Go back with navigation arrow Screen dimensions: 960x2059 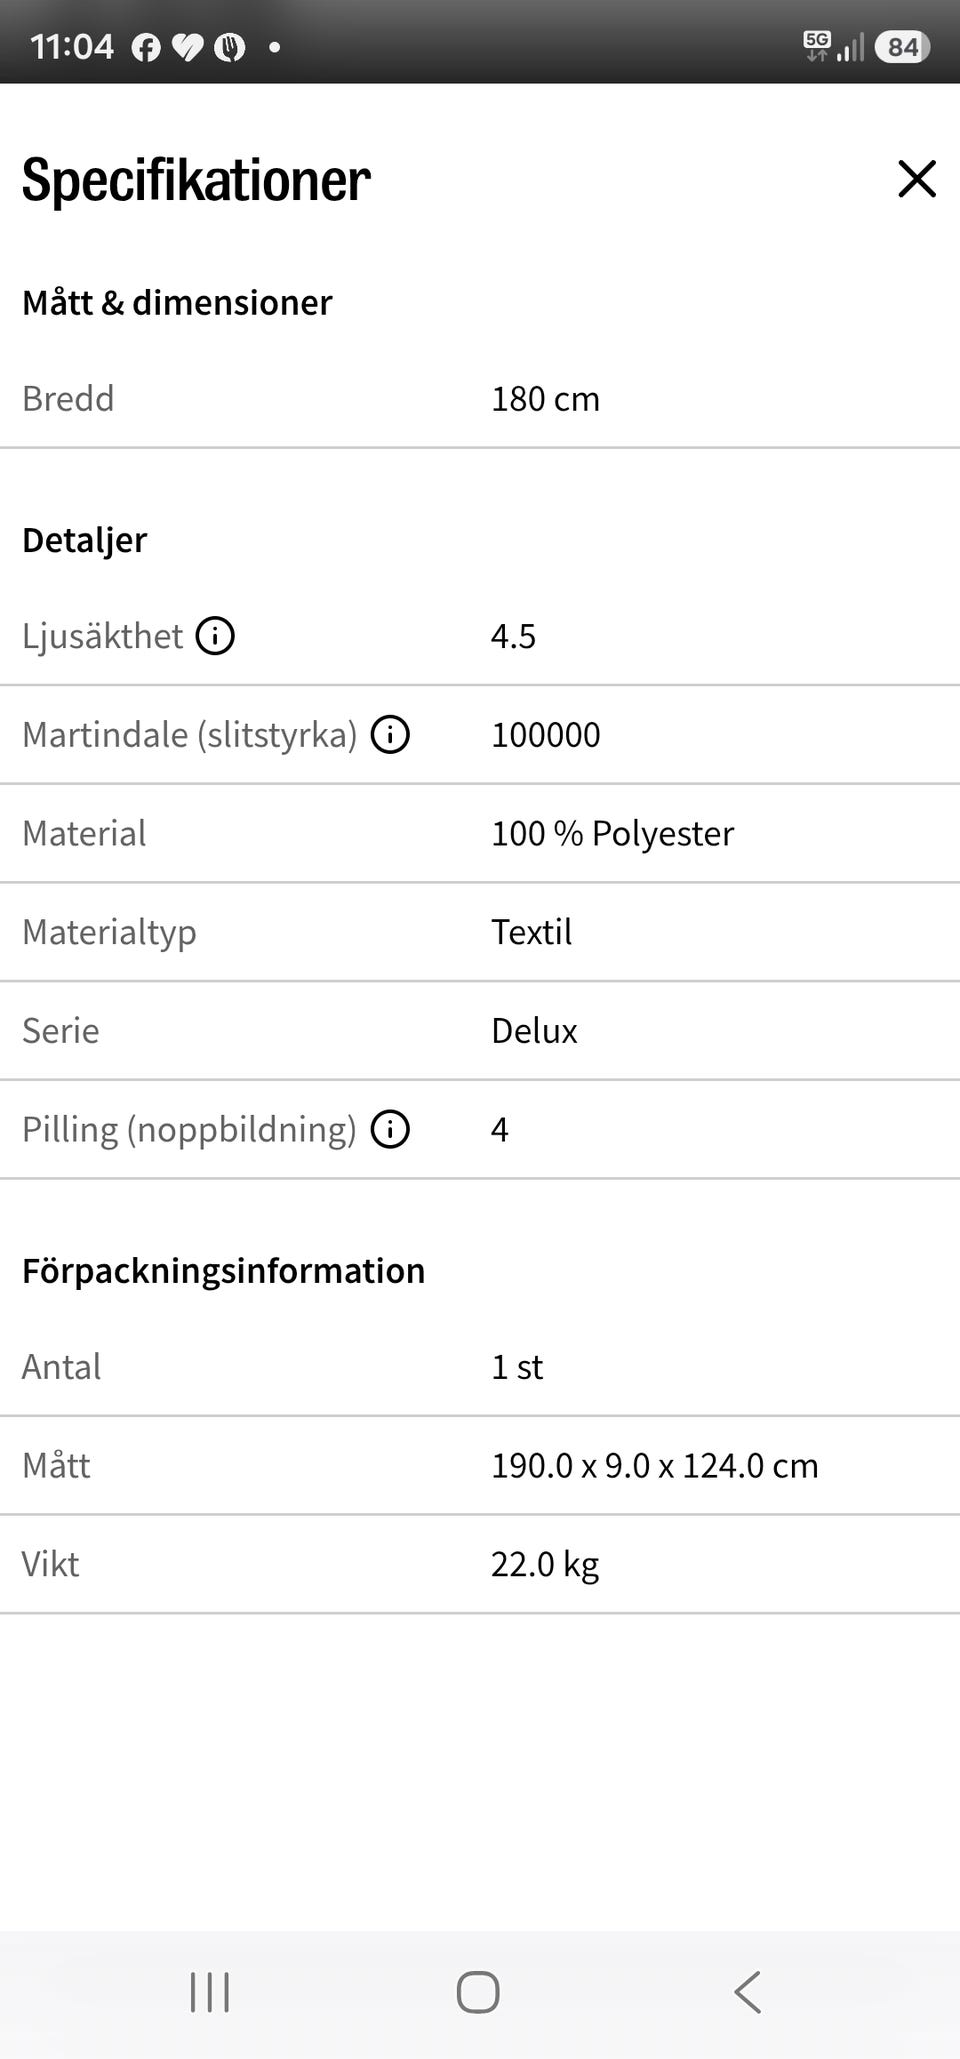tap(747, 1992)
